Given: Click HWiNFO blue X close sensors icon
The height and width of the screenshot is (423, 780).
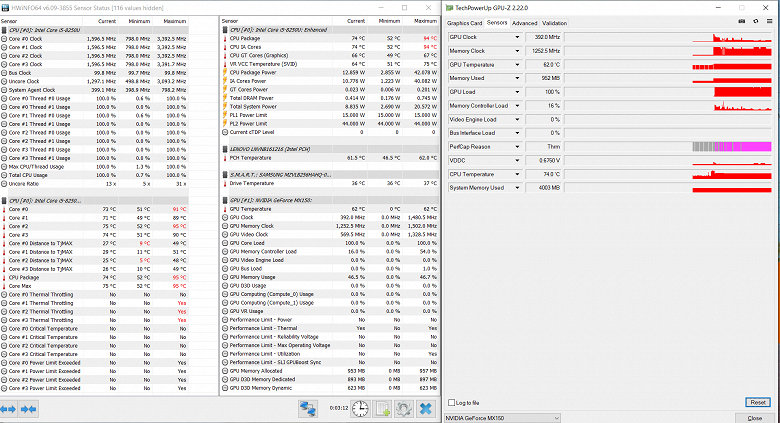Looking at the screenshot, I should coord(425,409).
